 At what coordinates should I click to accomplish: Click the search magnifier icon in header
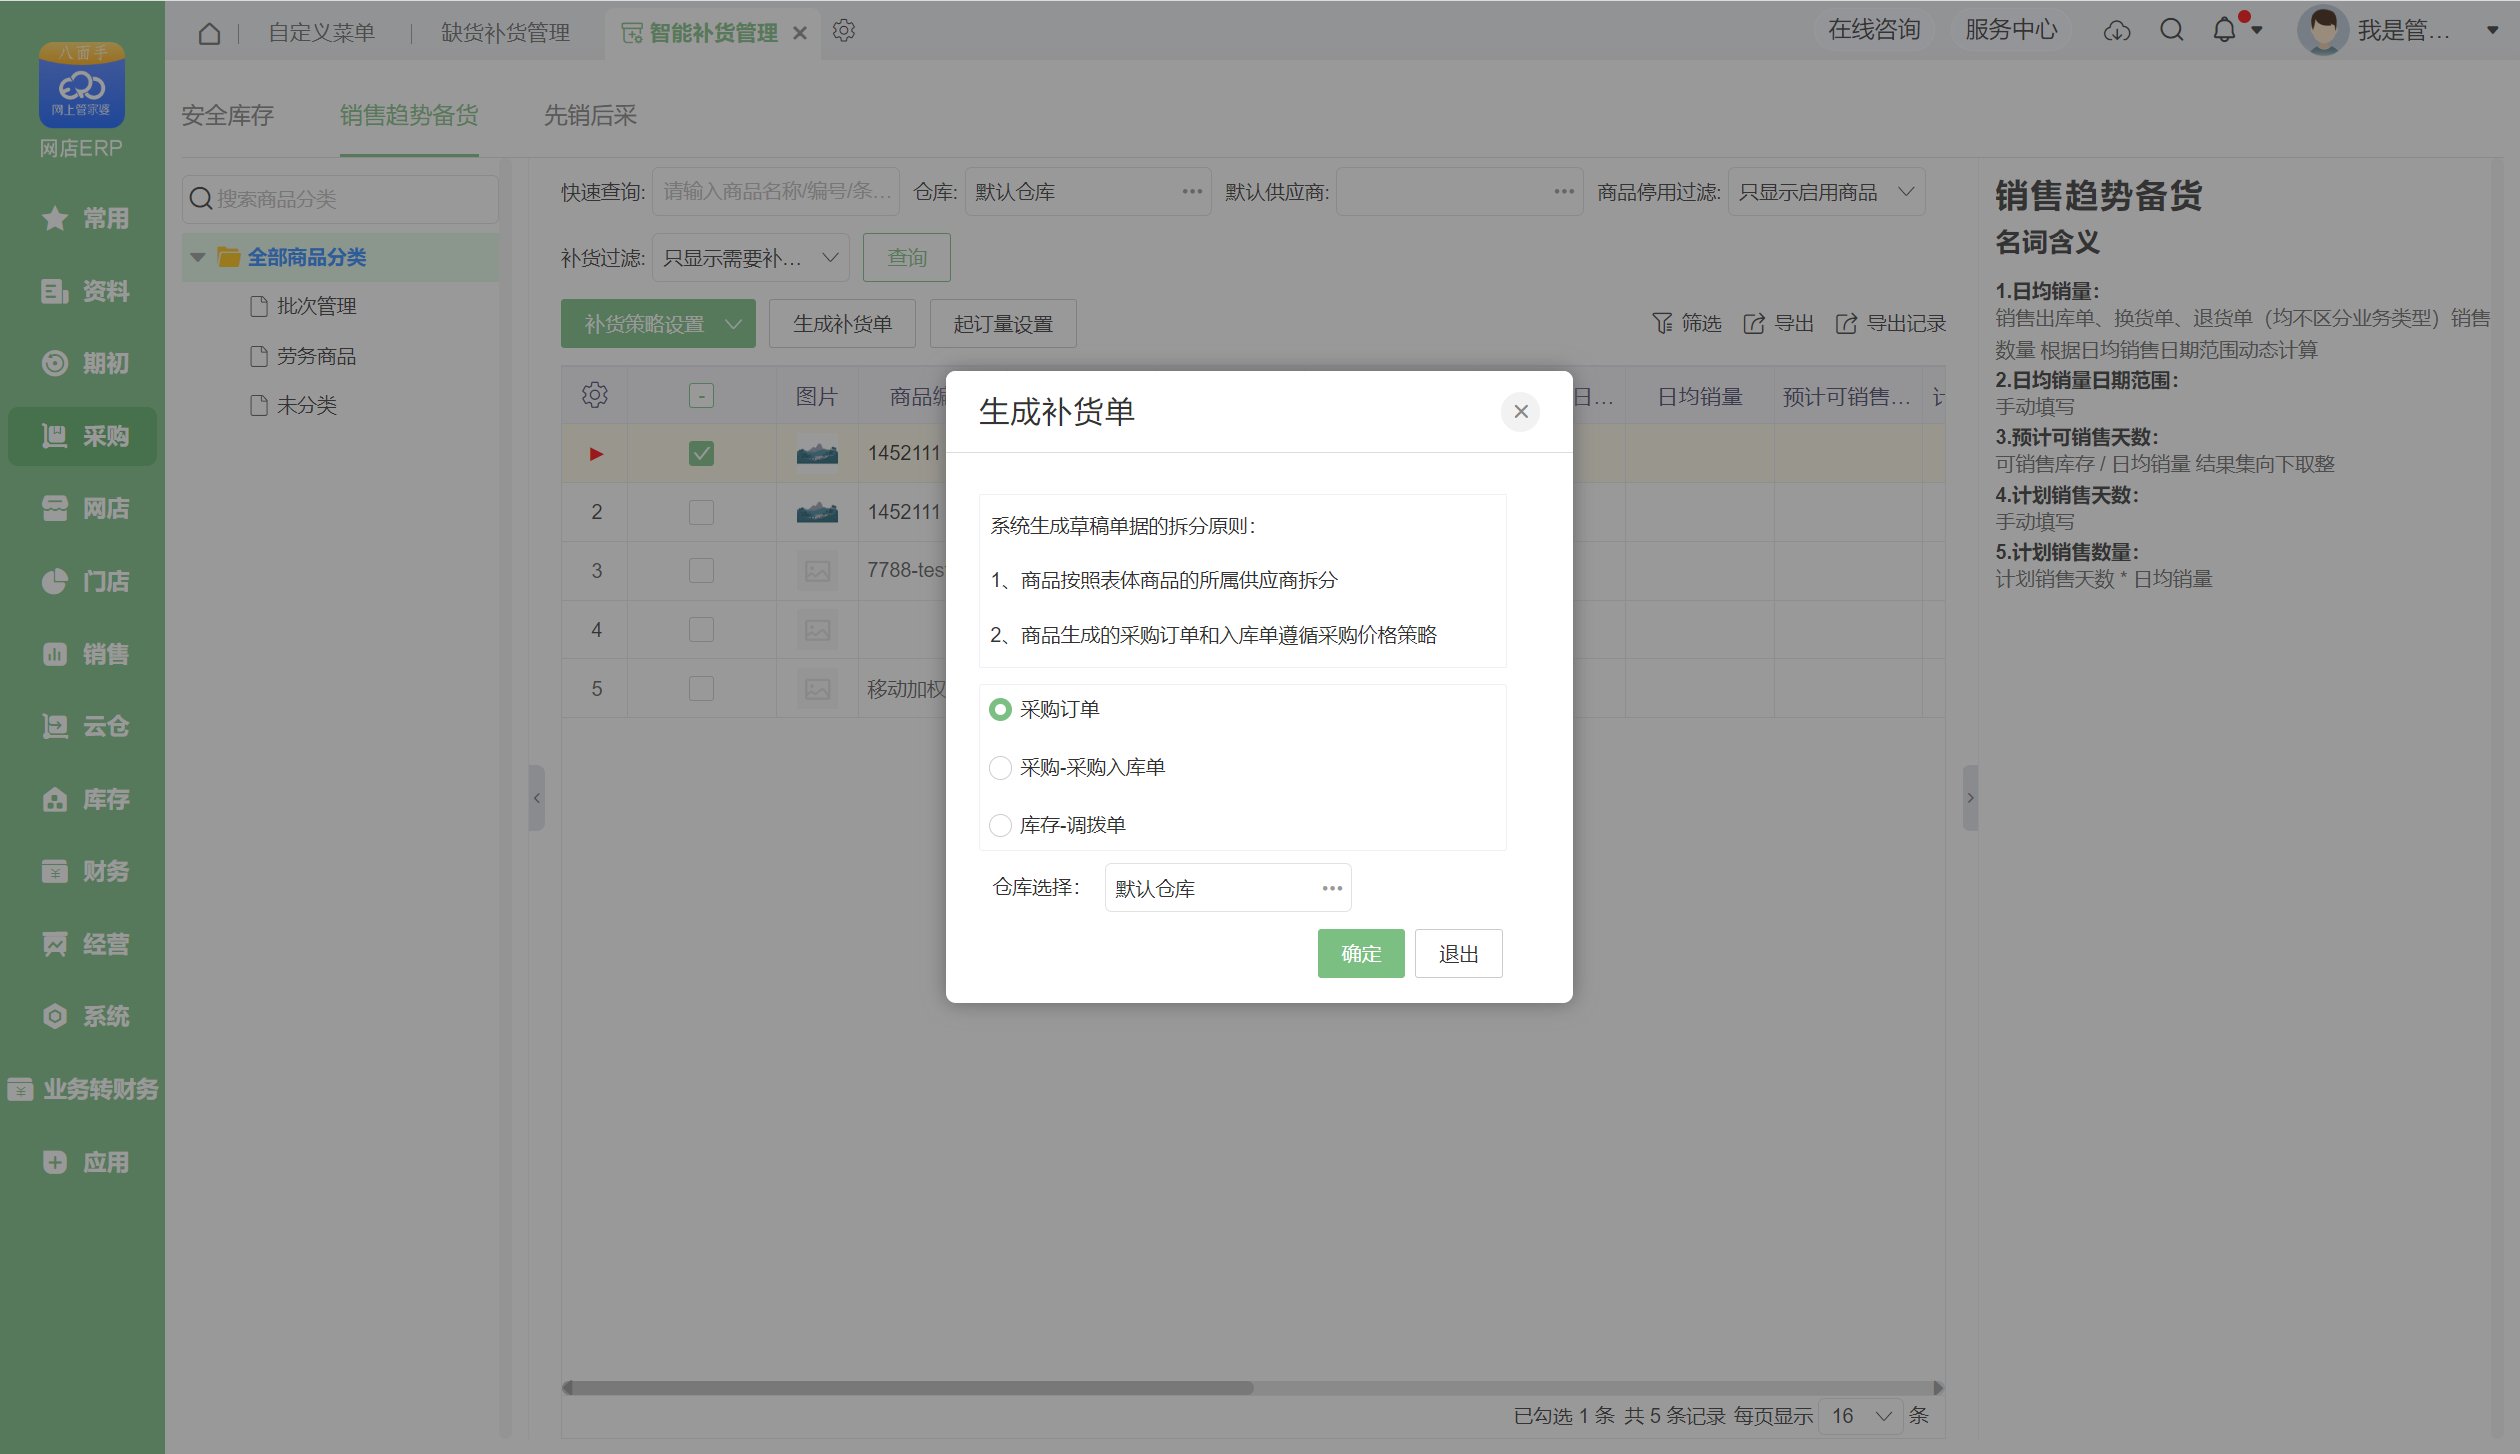click(x=2171, y=30)
